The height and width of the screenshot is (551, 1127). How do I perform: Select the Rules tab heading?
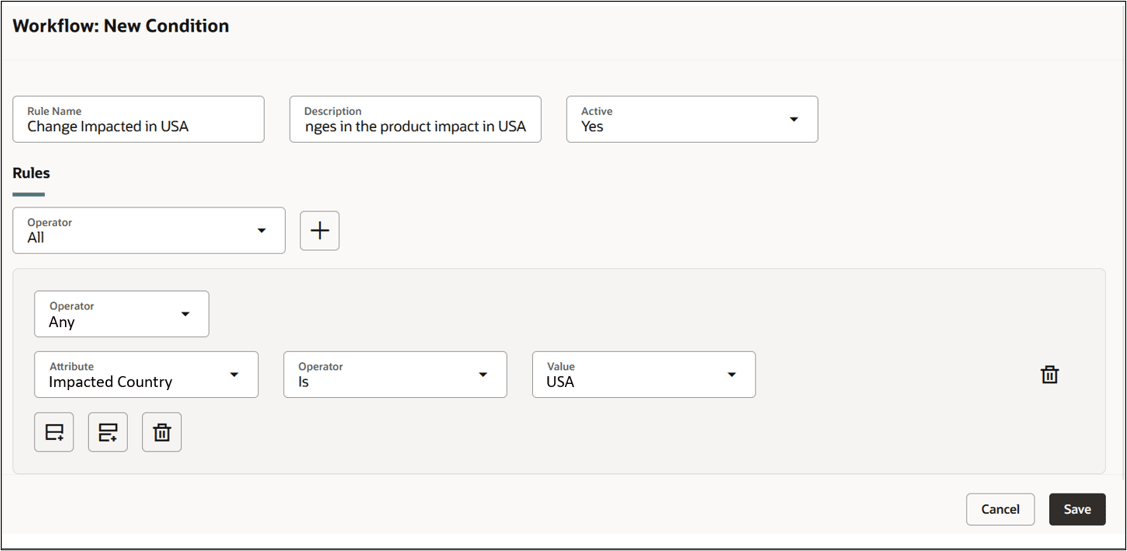31,173
